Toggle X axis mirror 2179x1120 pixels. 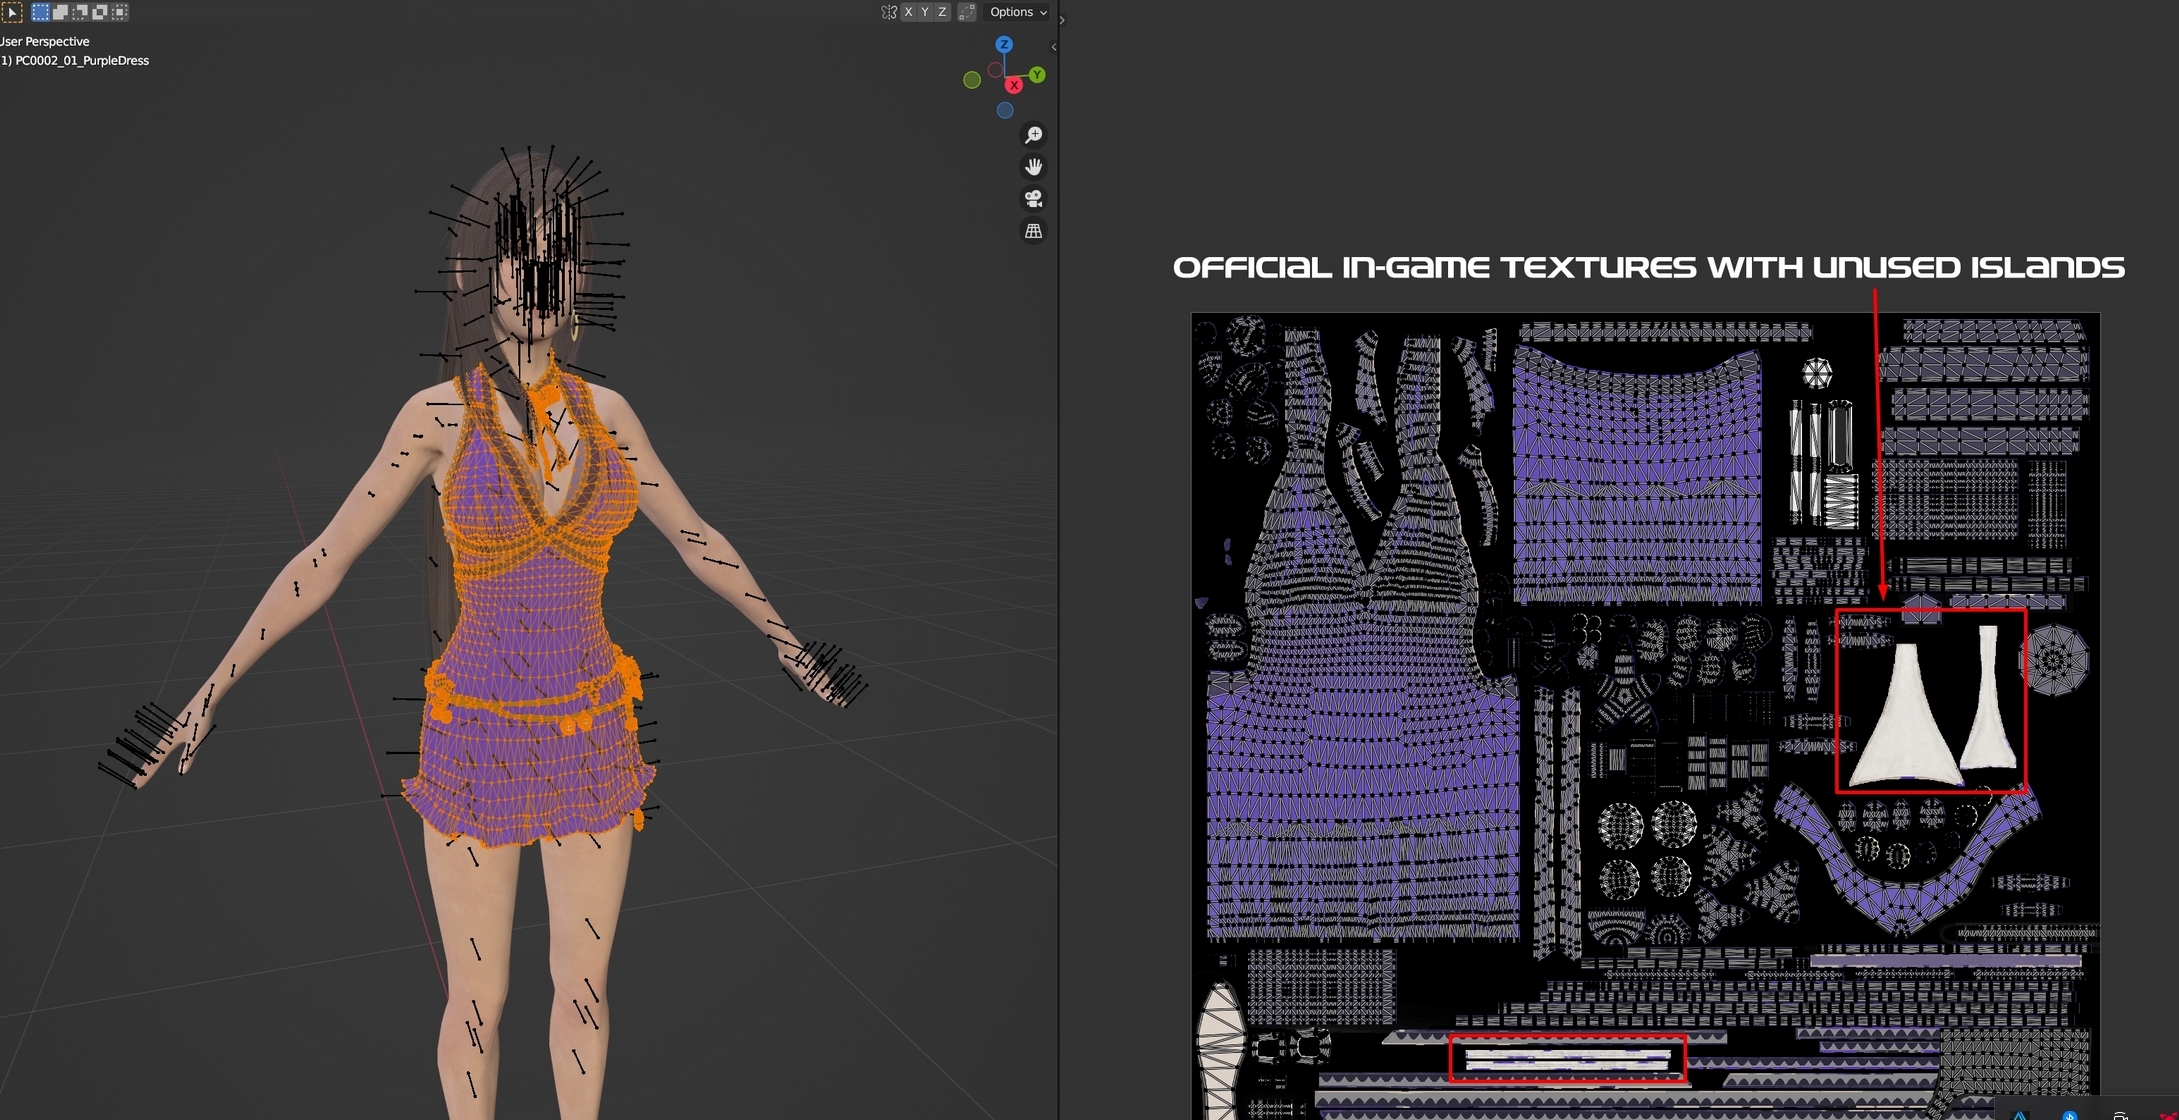[x=908, y=12]
